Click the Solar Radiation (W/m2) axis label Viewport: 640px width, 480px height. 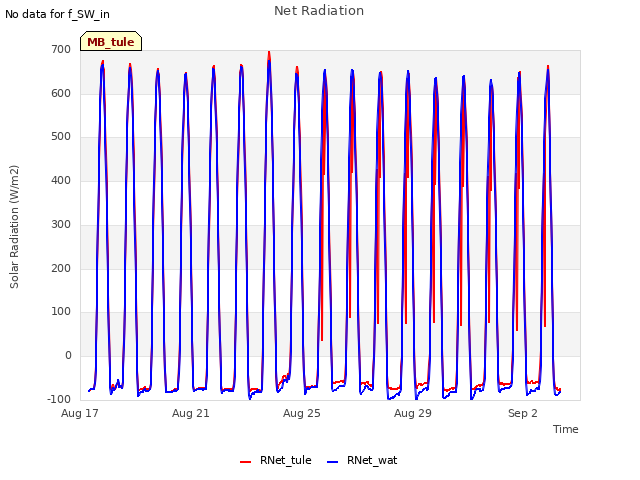(14, 227)
